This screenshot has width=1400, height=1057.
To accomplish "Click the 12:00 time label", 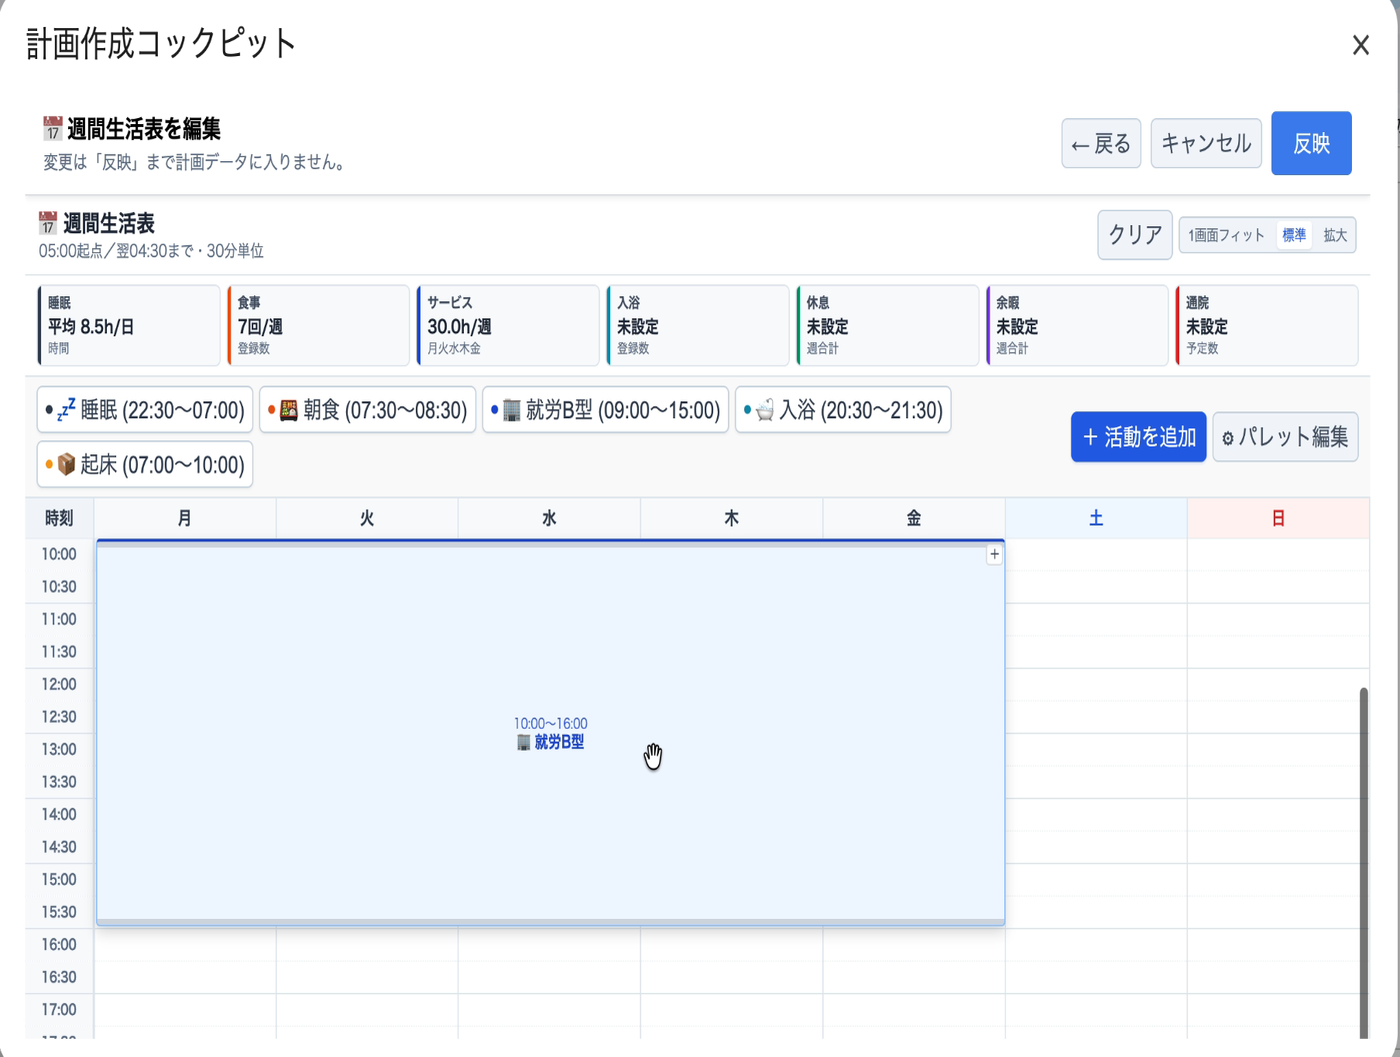I will point(59,684).
